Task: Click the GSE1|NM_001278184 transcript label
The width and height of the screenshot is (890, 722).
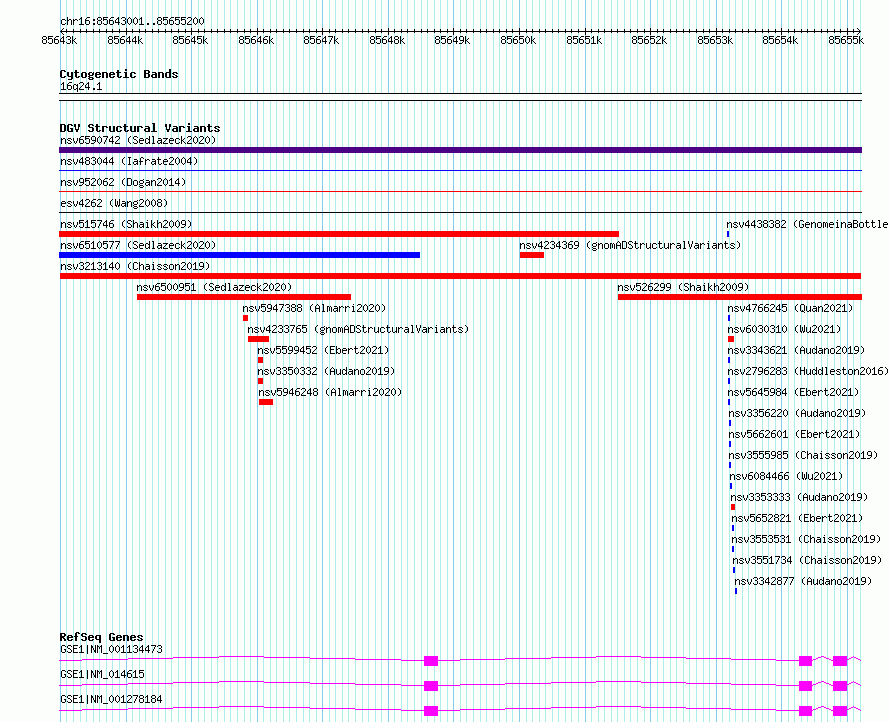Action: (111, 699)
